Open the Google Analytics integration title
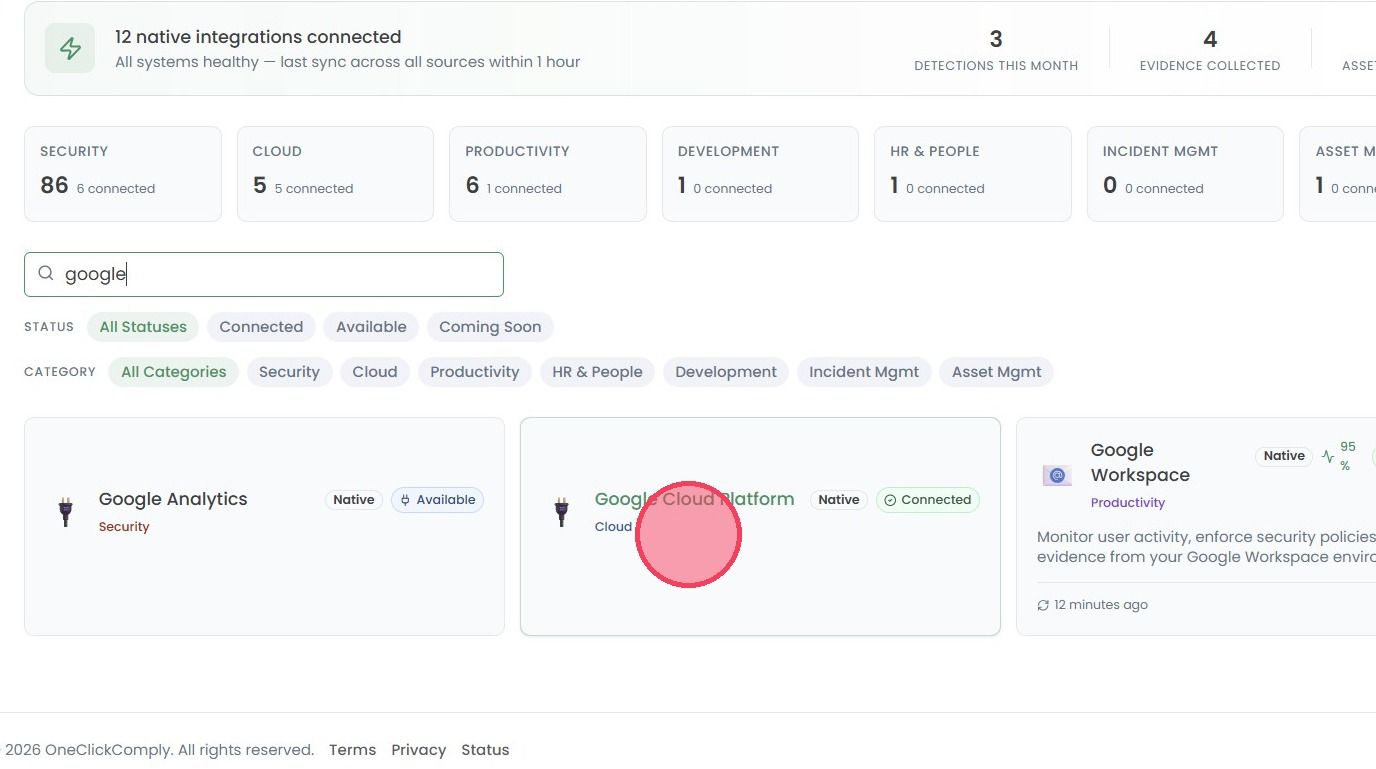The image size is (1376, 769). 173,499
